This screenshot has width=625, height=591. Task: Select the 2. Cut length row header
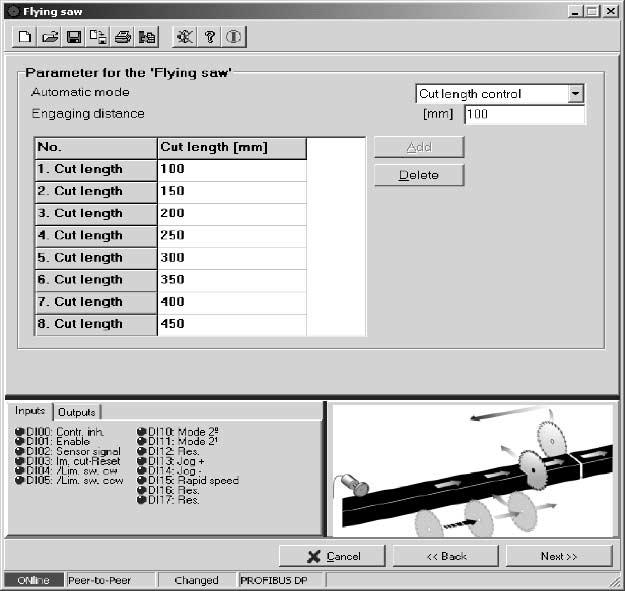[x=96, y=192]
